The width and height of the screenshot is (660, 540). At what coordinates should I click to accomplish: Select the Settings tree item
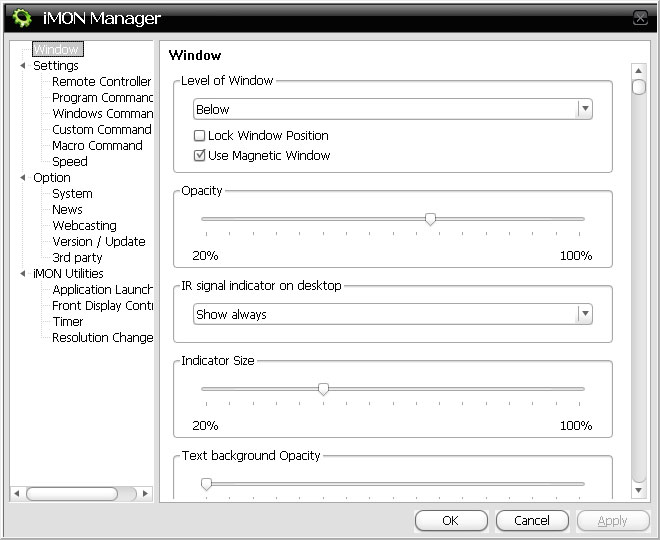[x=56, y=66]
